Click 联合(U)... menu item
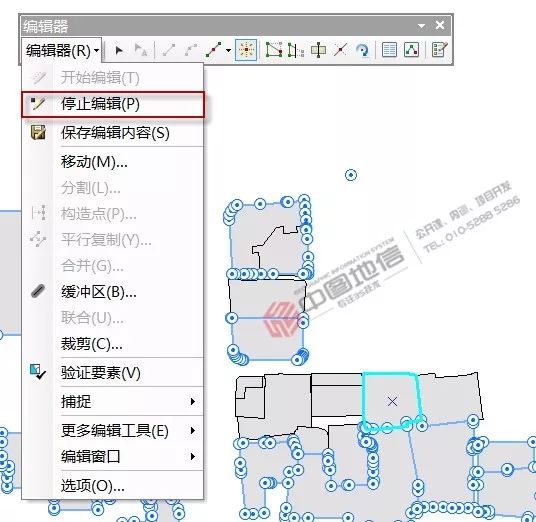This screenshot has height=522, width=536. (x=113, y=318)
